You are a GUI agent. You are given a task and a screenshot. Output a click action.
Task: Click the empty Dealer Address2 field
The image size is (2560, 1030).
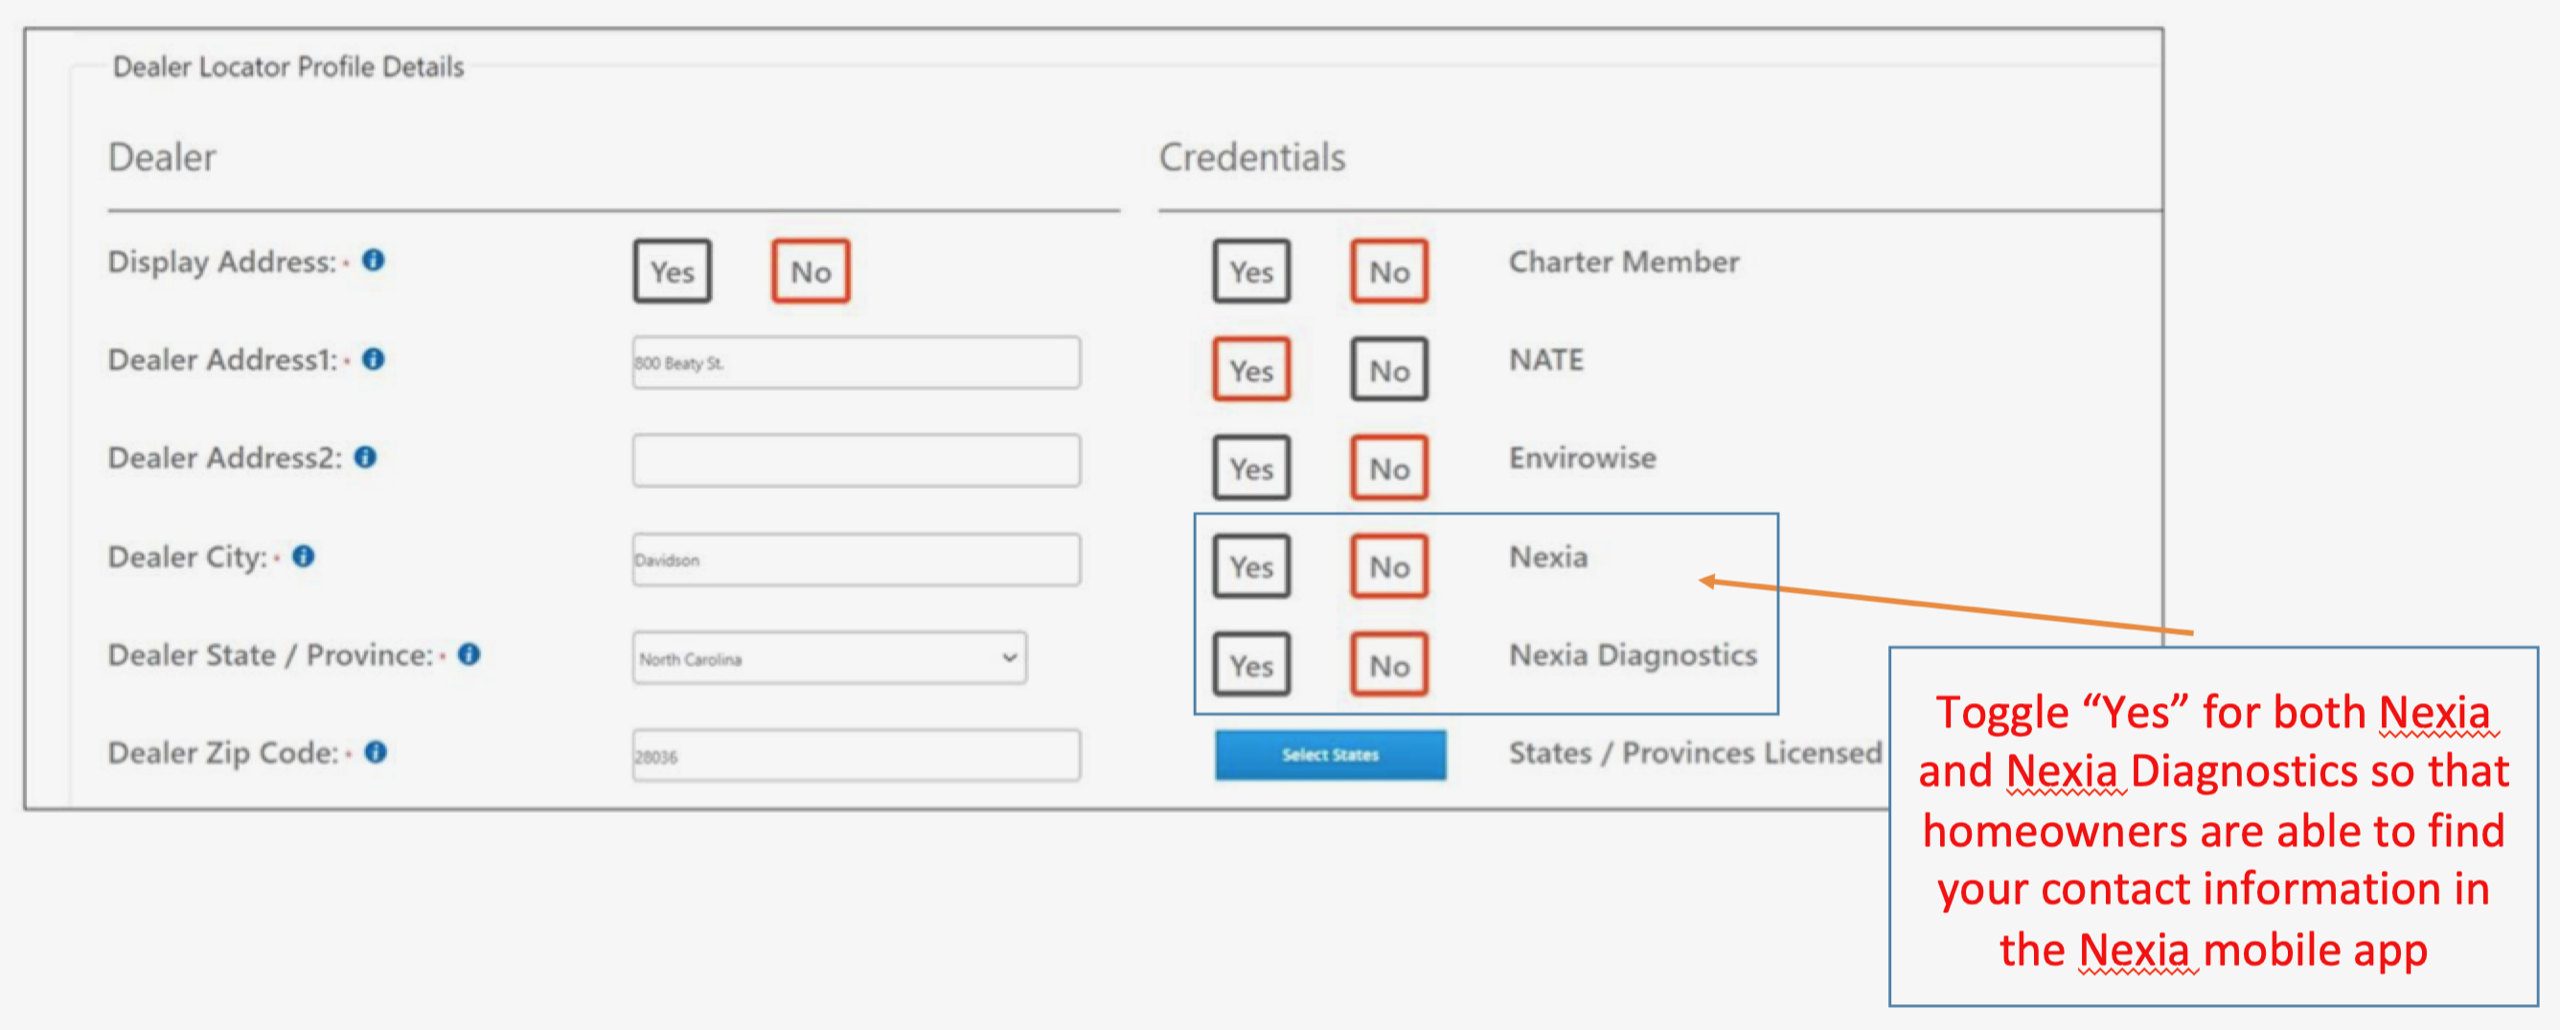click(856, 460)
